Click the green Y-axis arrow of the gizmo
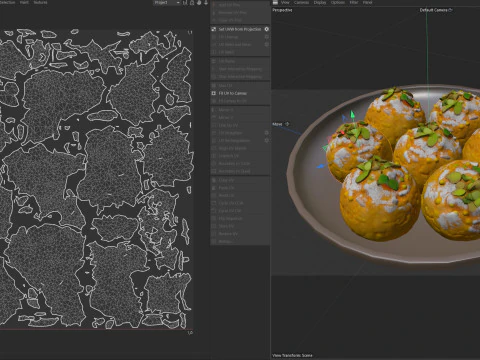The height and width of the screenshot is (360, 480). [352, 115]
